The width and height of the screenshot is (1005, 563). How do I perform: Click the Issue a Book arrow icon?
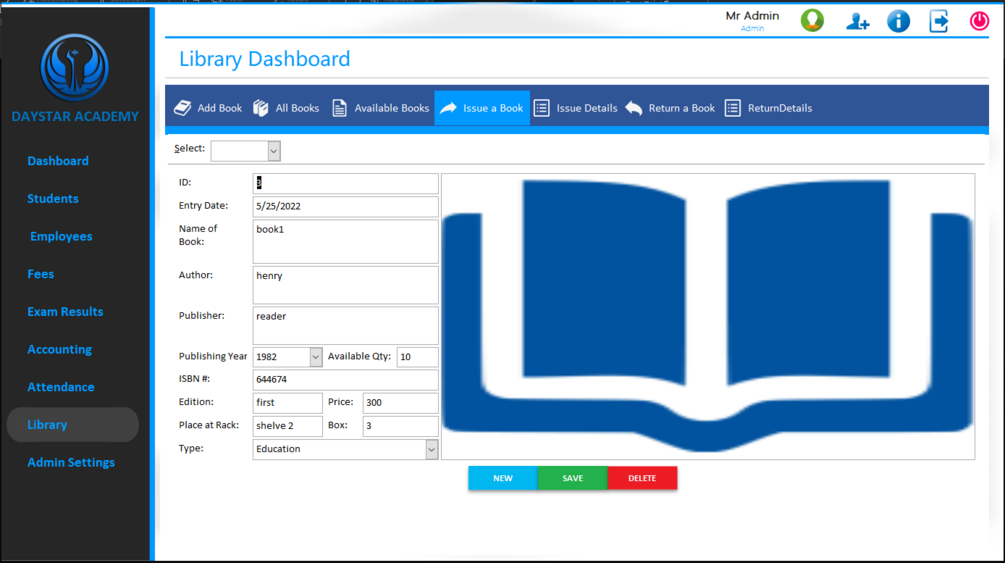tap(449, 108)
